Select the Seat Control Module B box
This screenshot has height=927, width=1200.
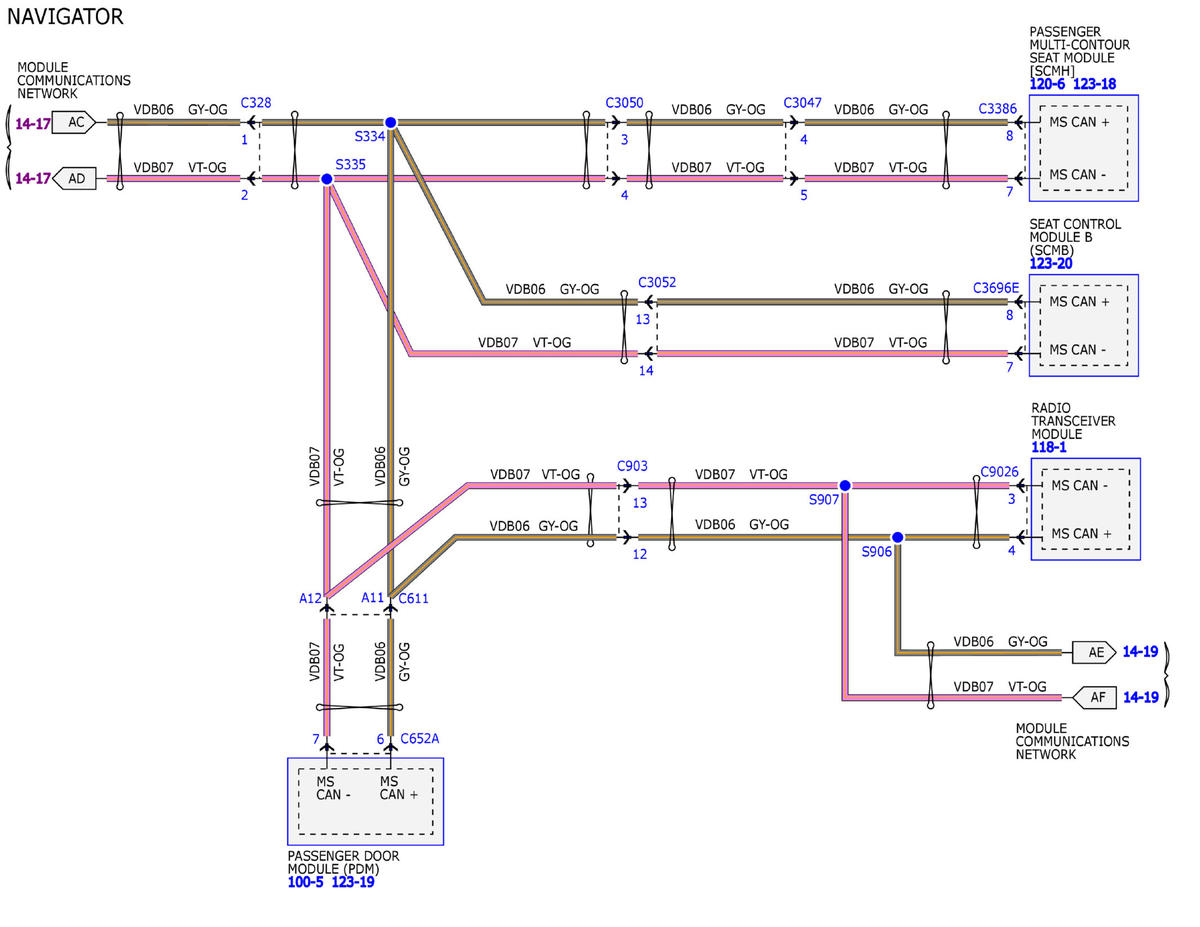(1083, 325)
